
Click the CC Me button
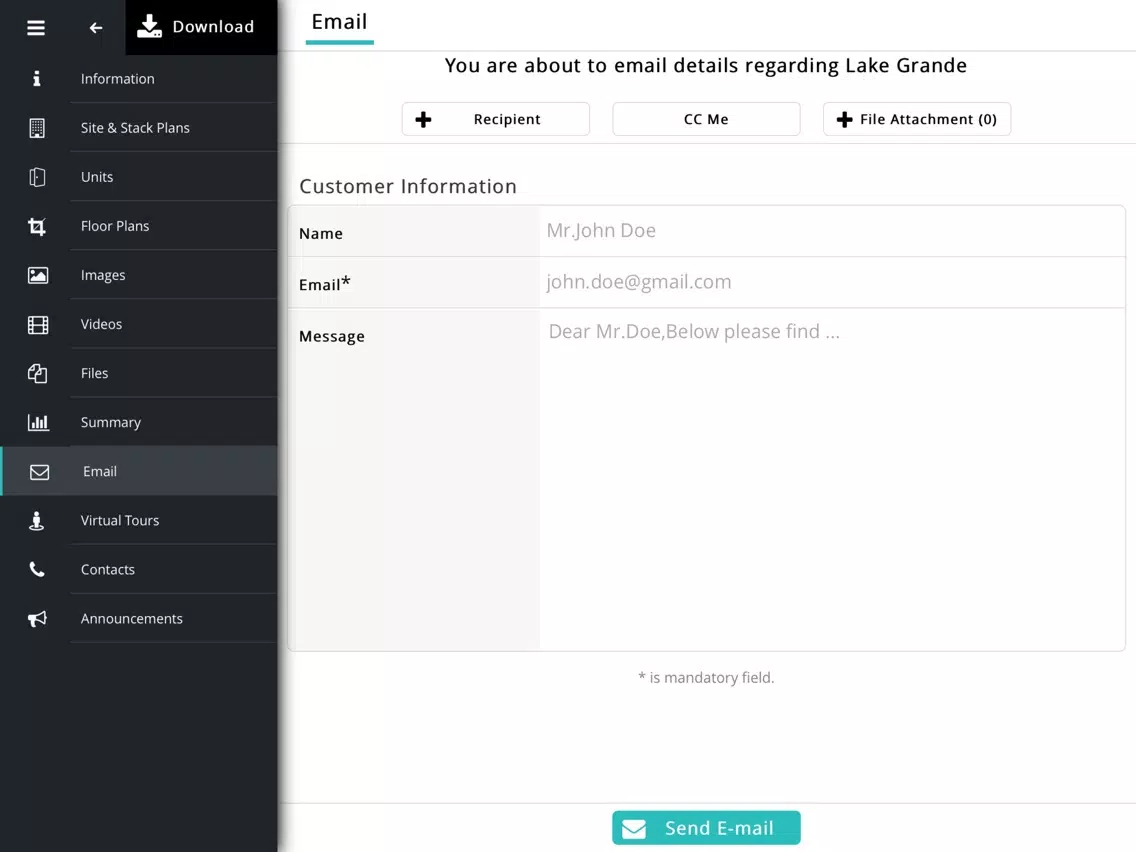[706, 119]
